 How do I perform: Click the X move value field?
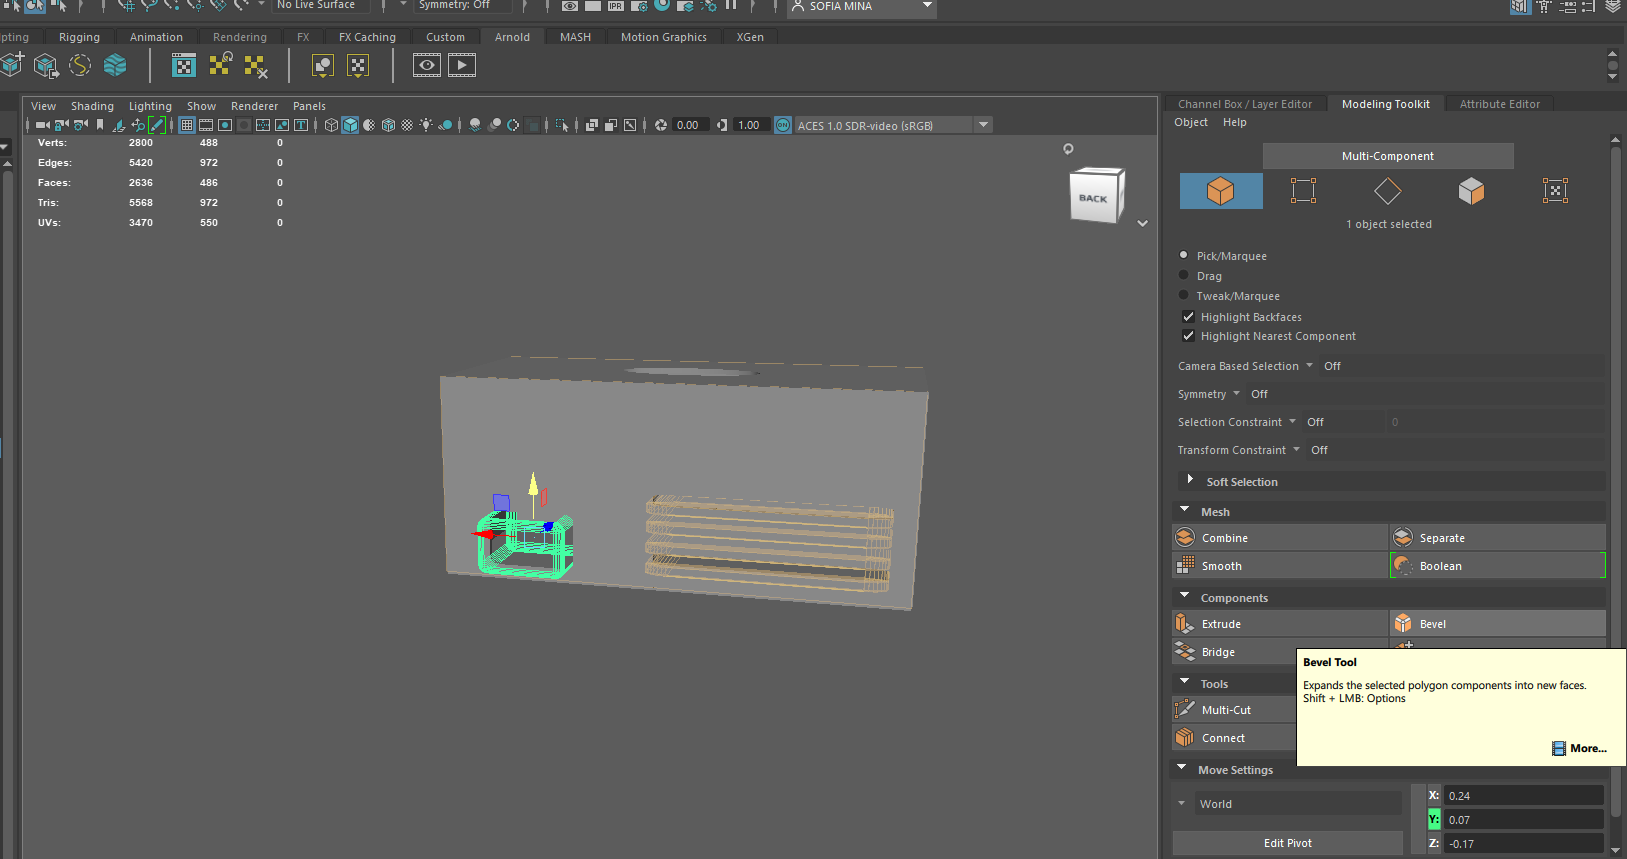pyautogui.click(x=1522, y=796)
